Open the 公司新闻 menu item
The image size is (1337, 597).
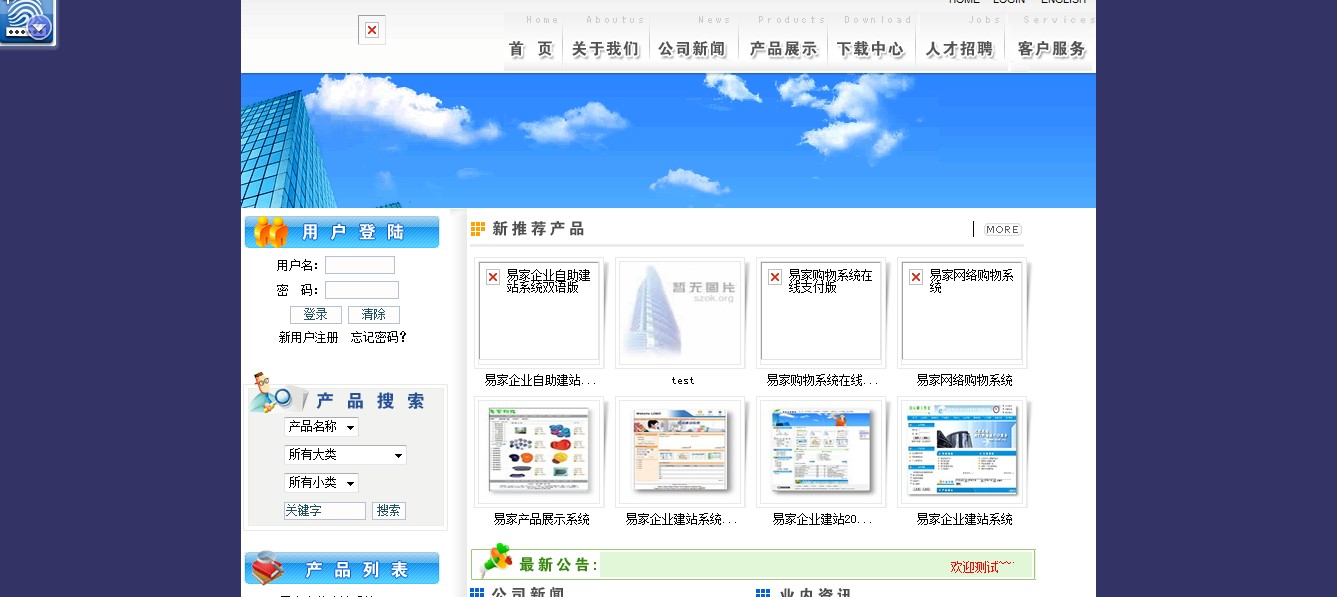point(692,49)
